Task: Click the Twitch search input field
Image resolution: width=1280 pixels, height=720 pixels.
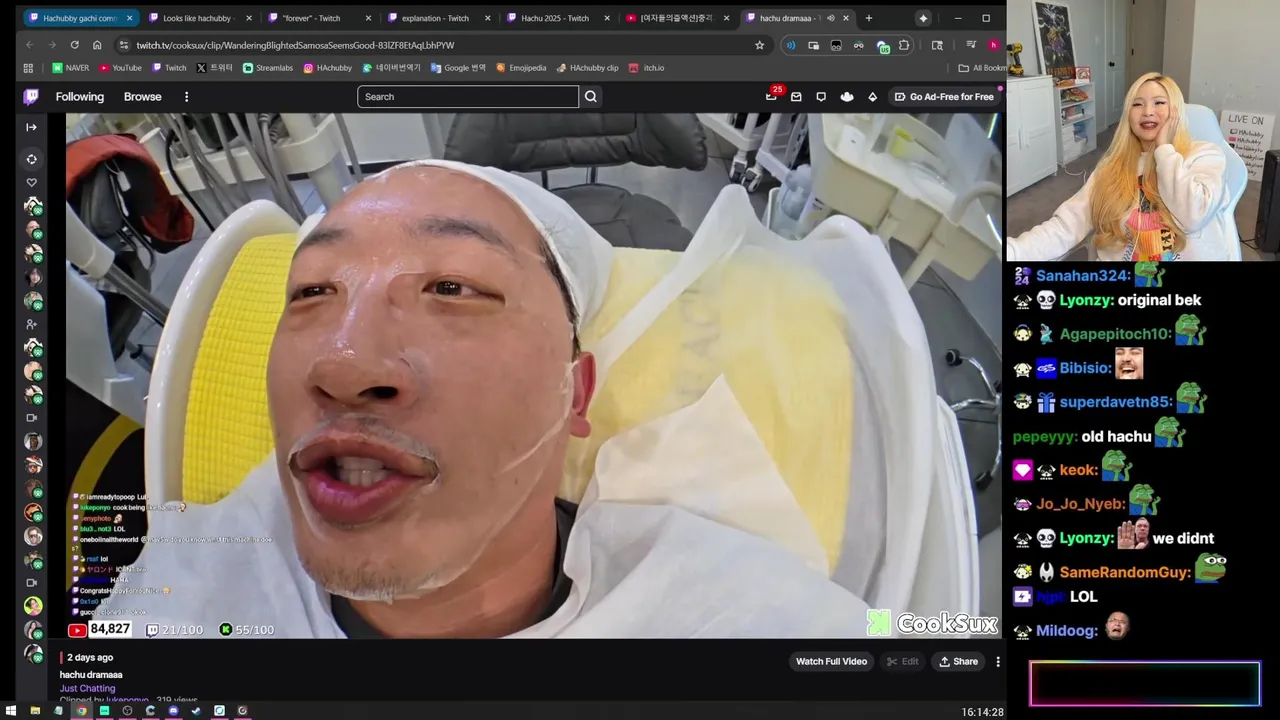Action: pos(468,97)
